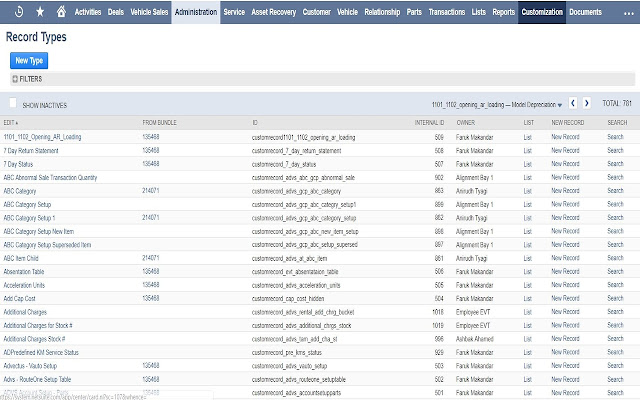Open the Relationship menu
640x400 pixels.
(x=382, y=12)
